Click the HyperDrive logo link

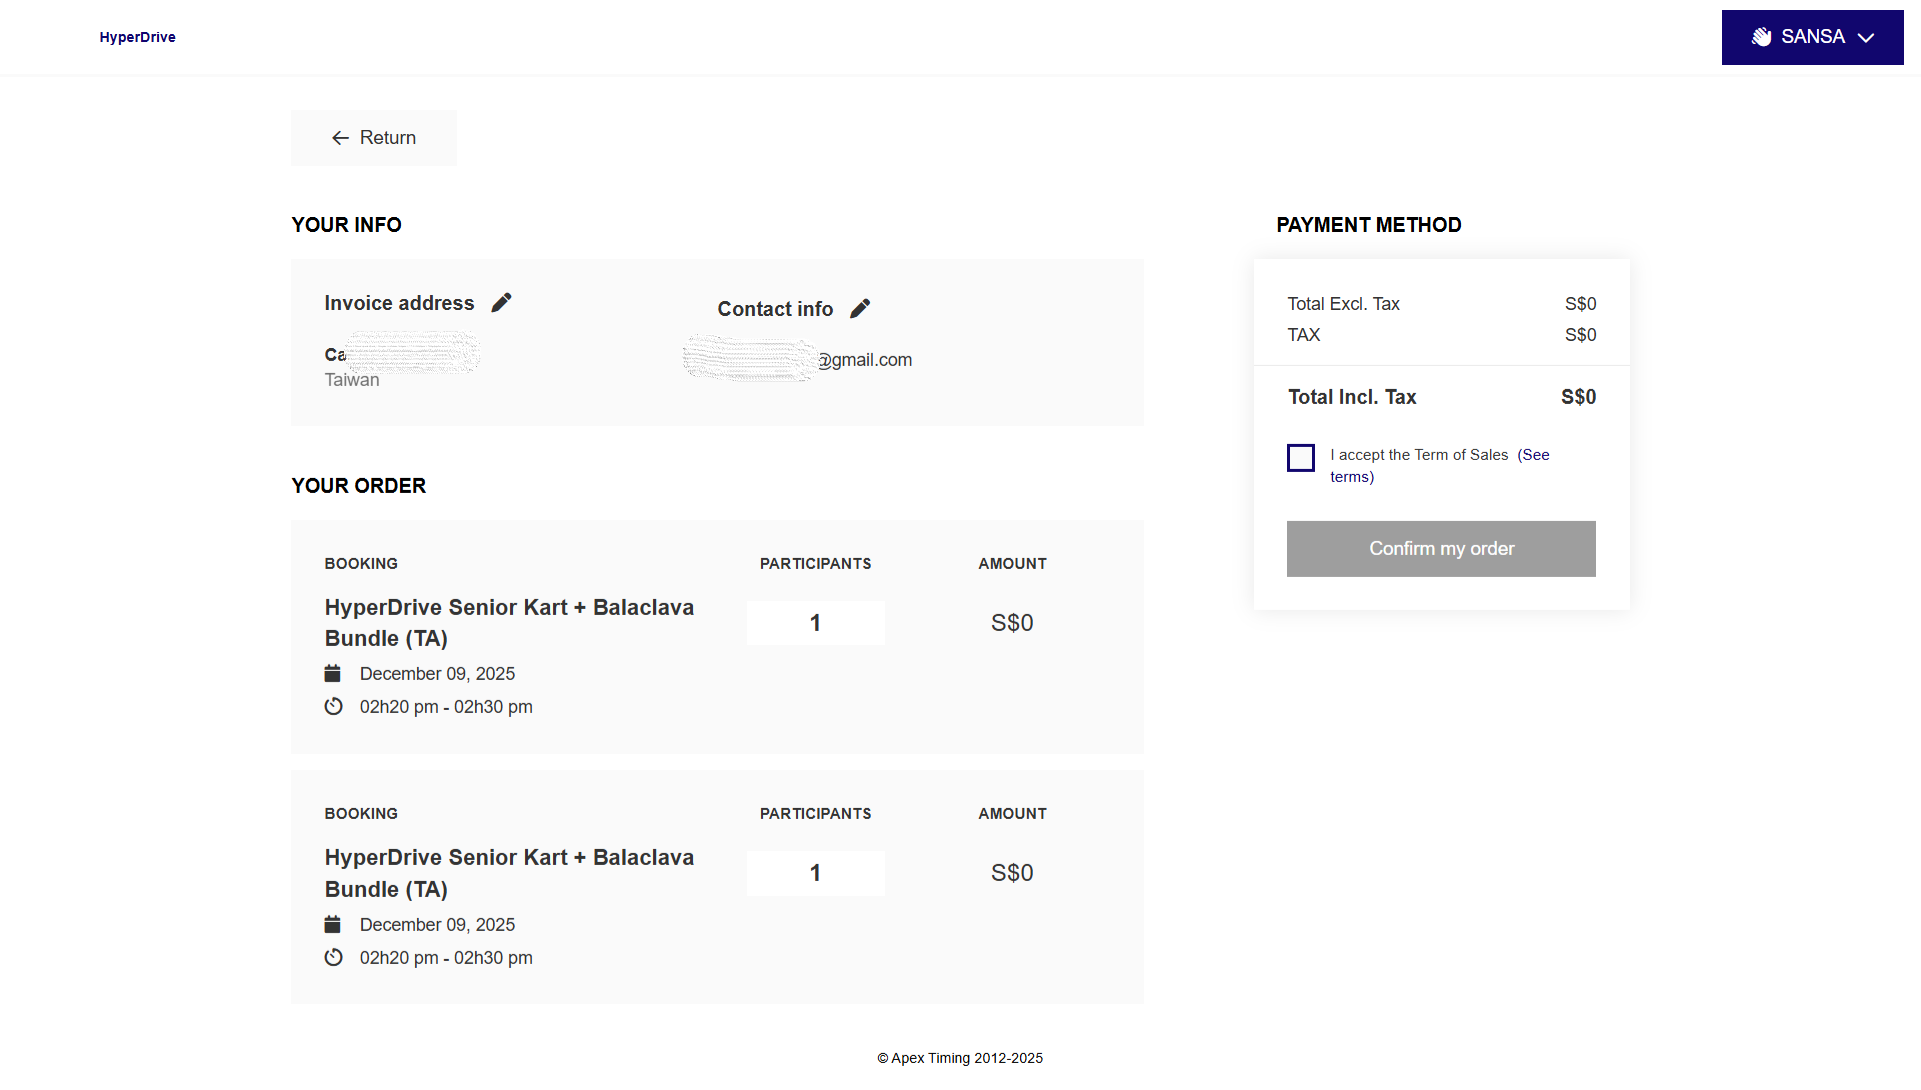[x=137, y=37]
